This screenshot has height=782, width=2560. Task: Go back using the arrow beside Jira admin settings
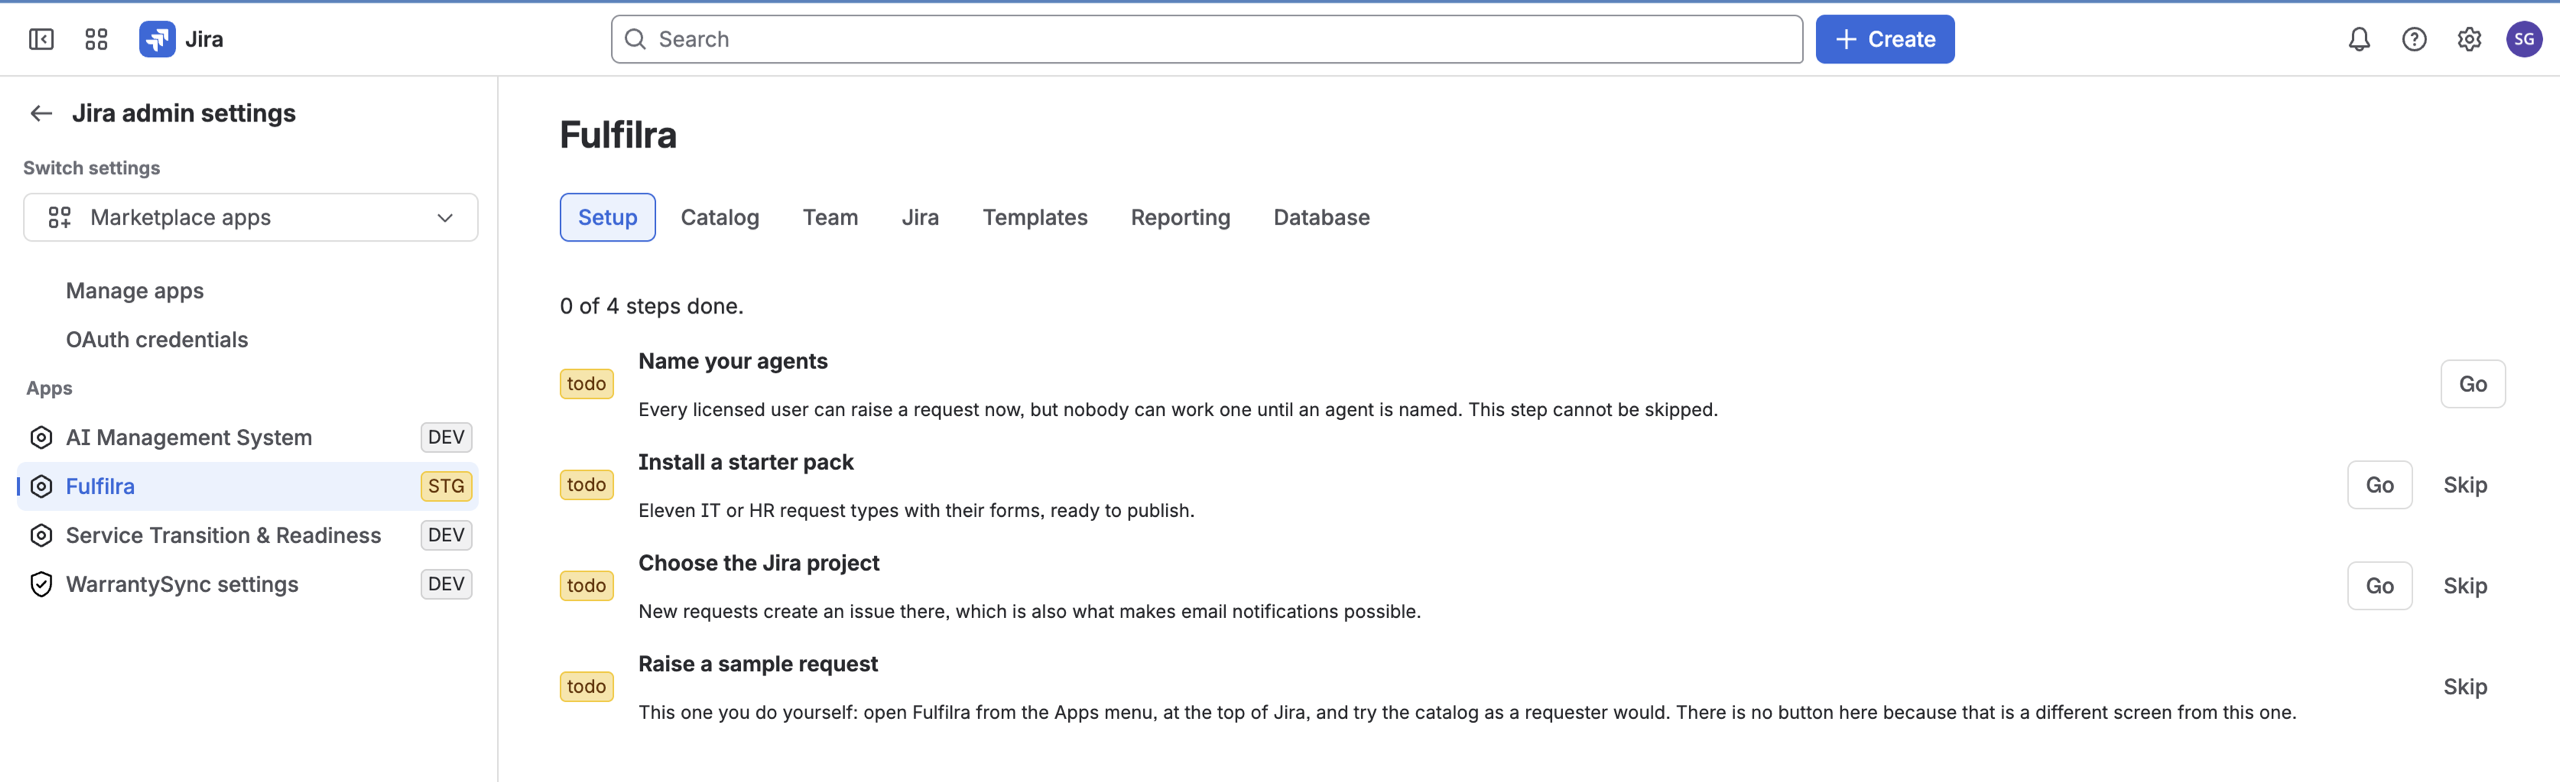pos(41,113)
